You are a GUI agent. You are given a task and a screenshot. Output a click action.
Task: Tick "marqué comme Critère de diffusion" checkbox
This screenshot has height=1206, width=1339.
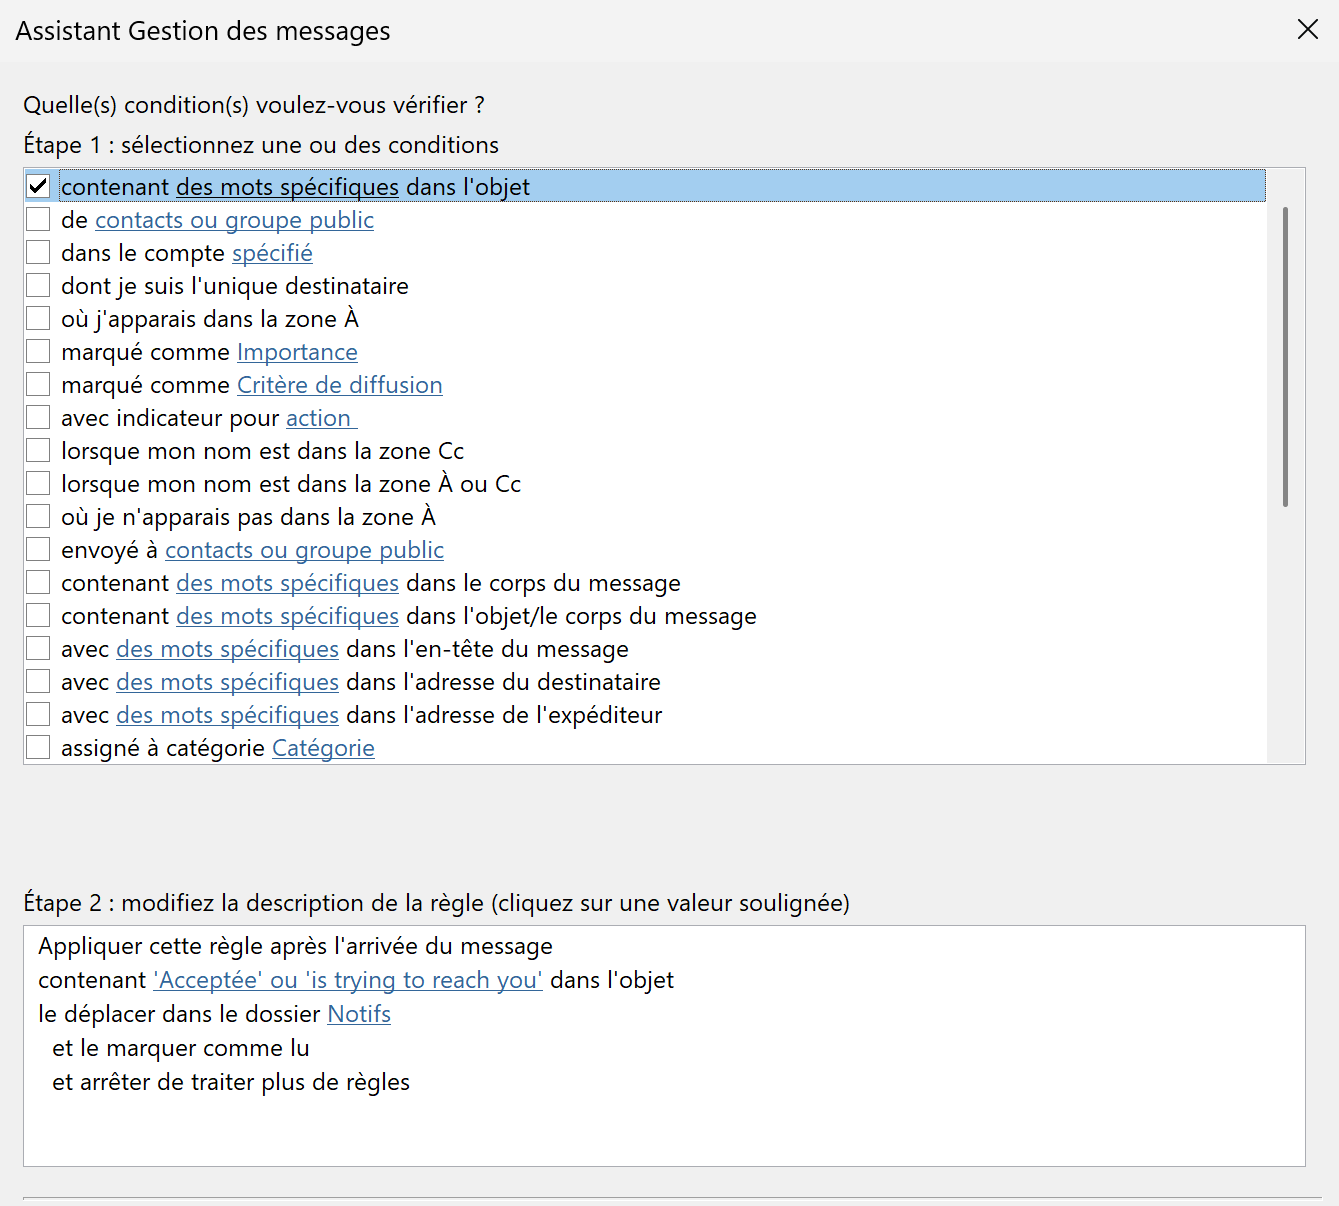pyautogui.click(x=38, y=384)
